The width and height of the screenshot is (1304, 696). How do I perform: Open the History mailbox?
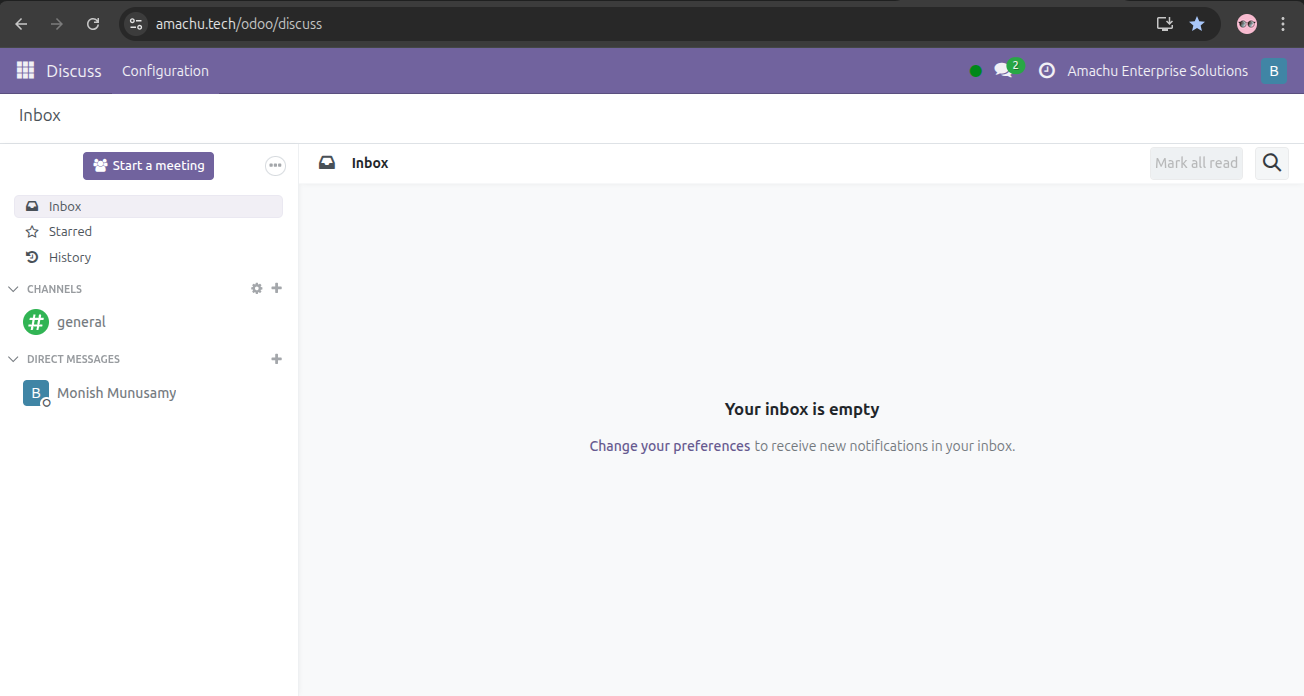pos(69,257)
